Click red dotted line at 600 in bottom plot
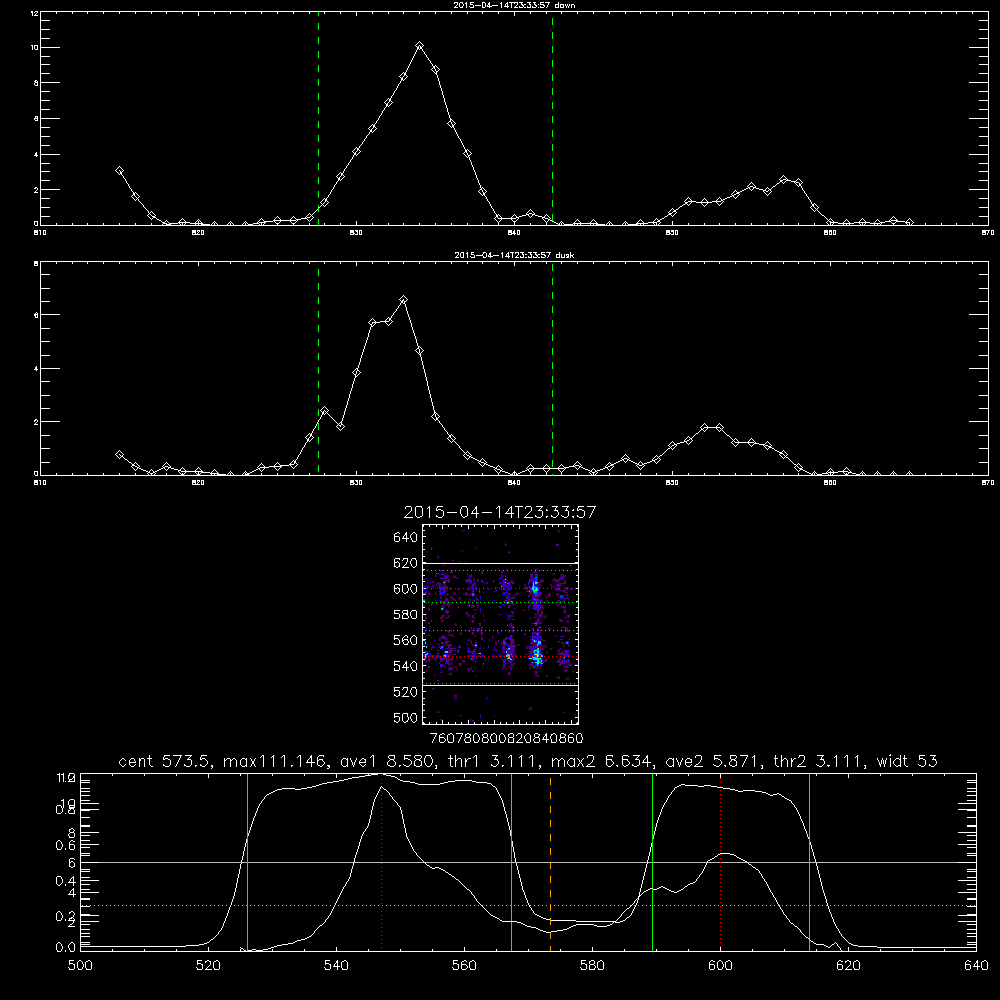 tap(721, 862)
